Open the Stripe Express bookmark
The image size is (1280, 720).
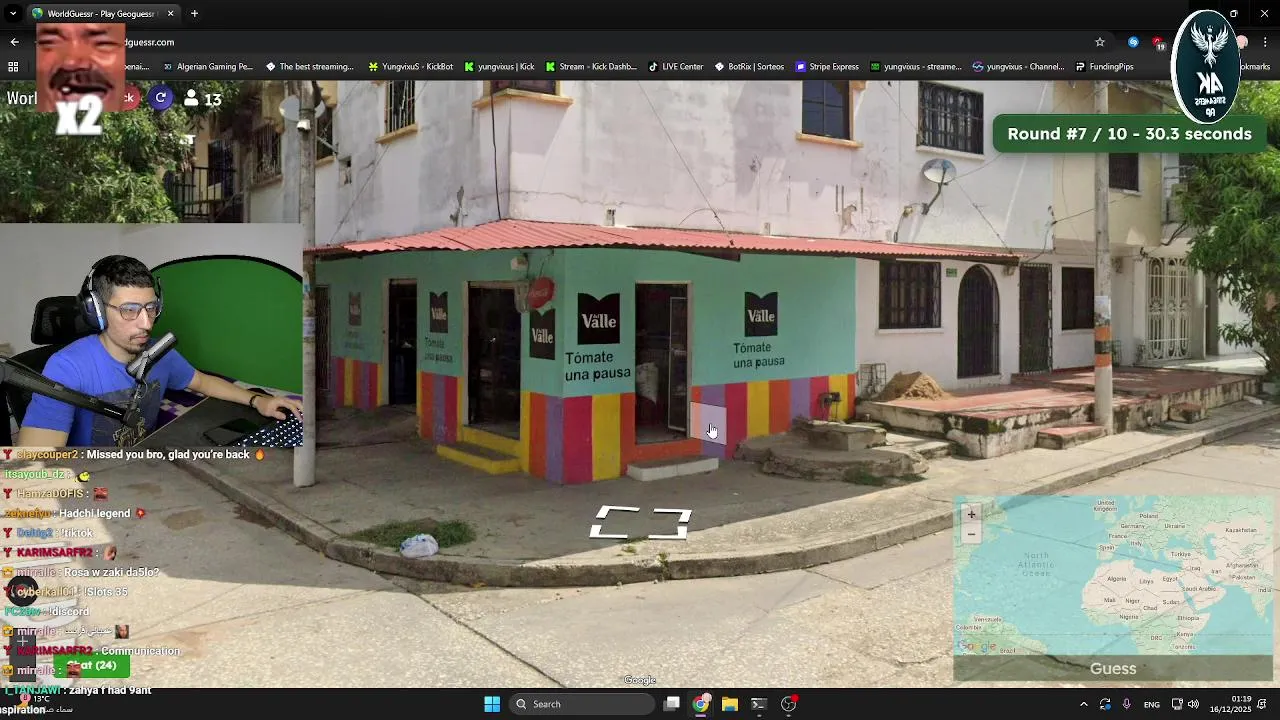[827, 67]
